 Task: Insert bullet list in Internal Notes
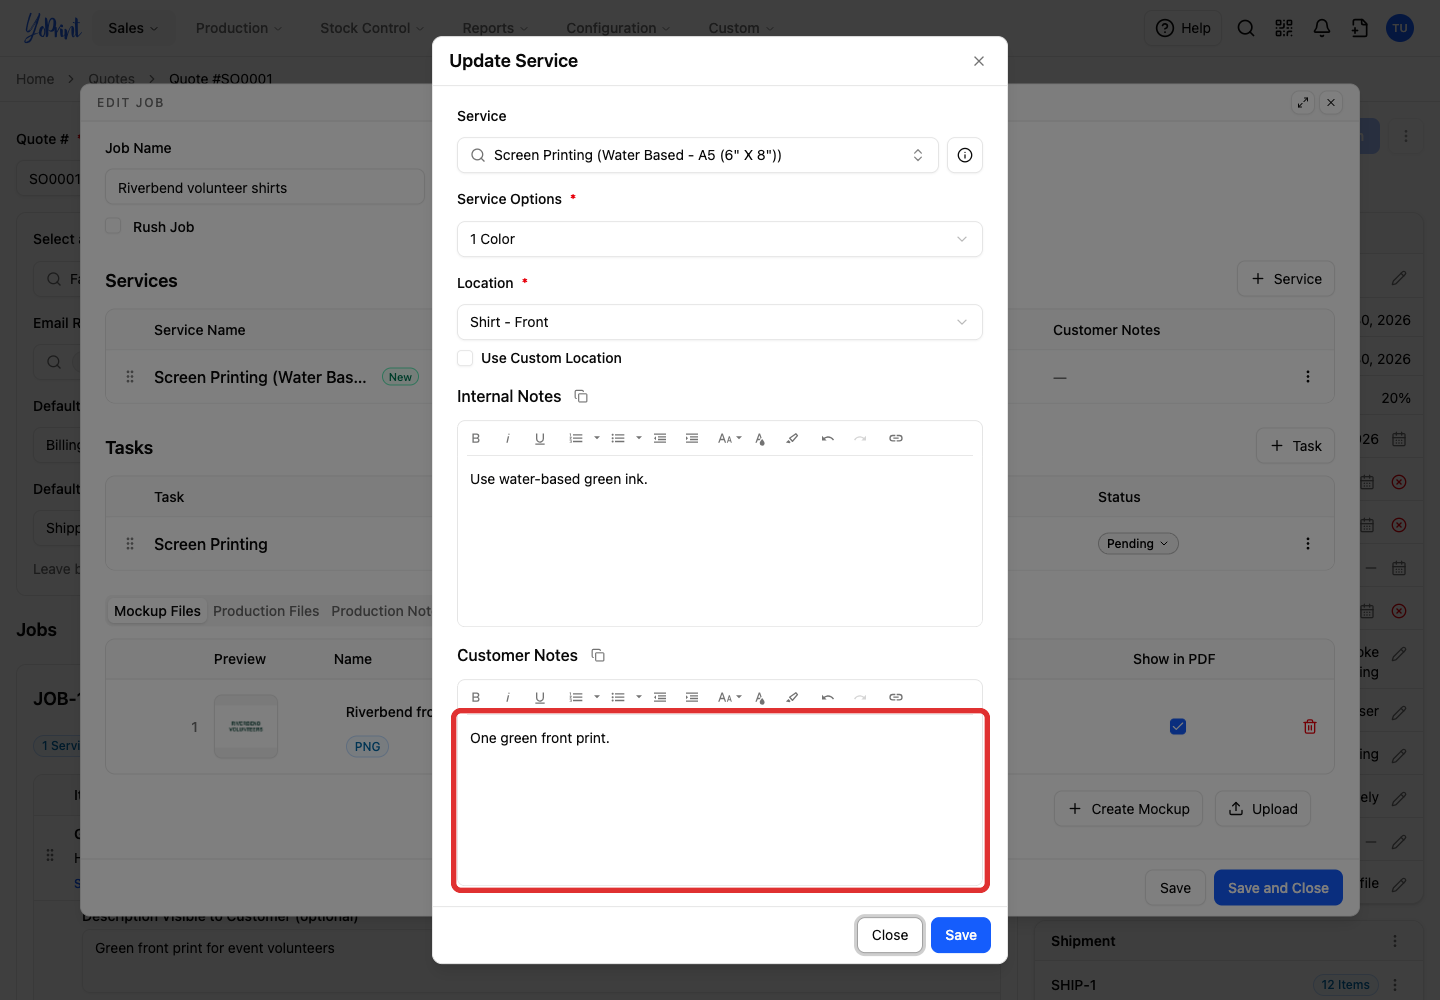[618, 438]
